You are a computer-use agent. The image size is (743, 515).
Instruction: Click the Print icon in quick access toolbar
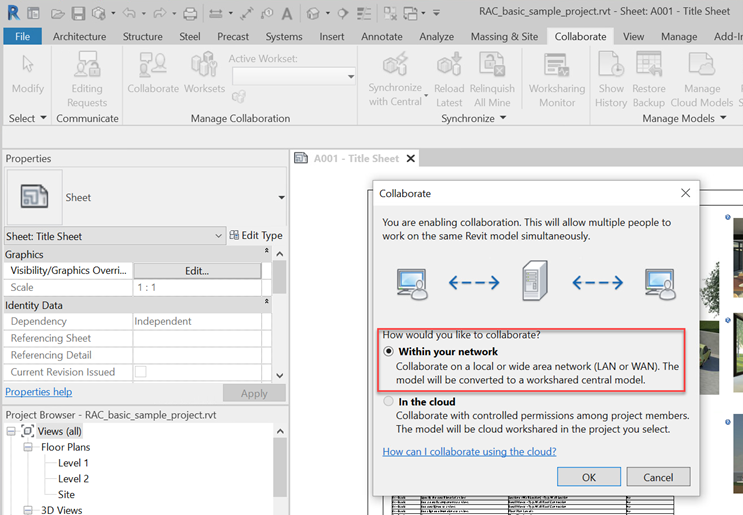tap(190, 14)
